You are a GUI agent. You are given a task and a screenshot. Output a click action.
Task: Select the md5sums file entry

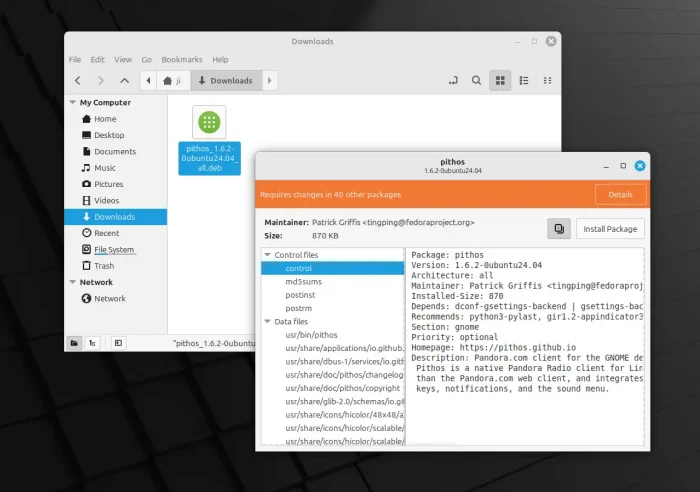pyautogui.click(x=333, y=282)
